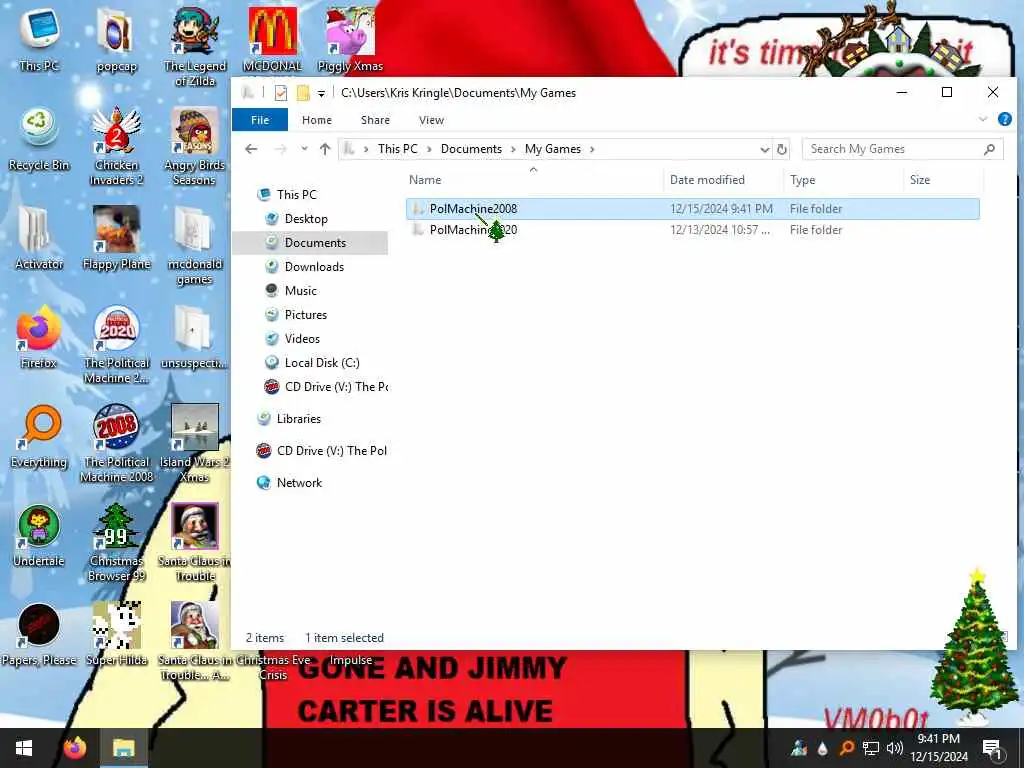Viewport: 1024px width, 768px height.
Task: Sort by the Size column header
Action: click(x=942, y=180)
